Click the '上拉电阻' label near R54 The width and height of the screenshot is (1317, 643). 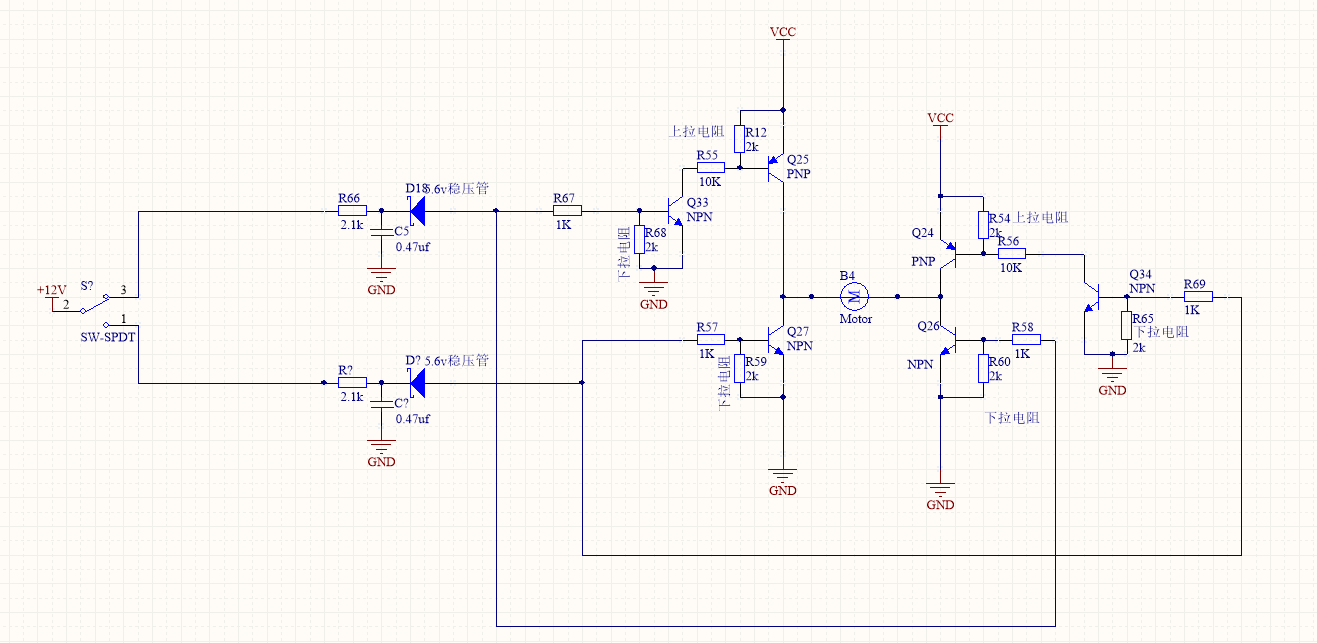[x=1042, y=217]
